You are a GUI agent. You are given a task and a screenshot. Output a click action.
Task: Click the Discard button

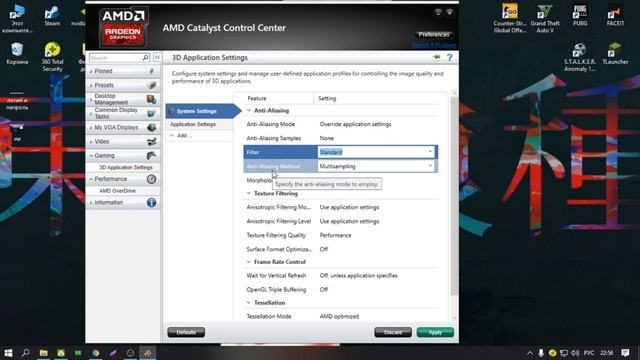point(393,332)
